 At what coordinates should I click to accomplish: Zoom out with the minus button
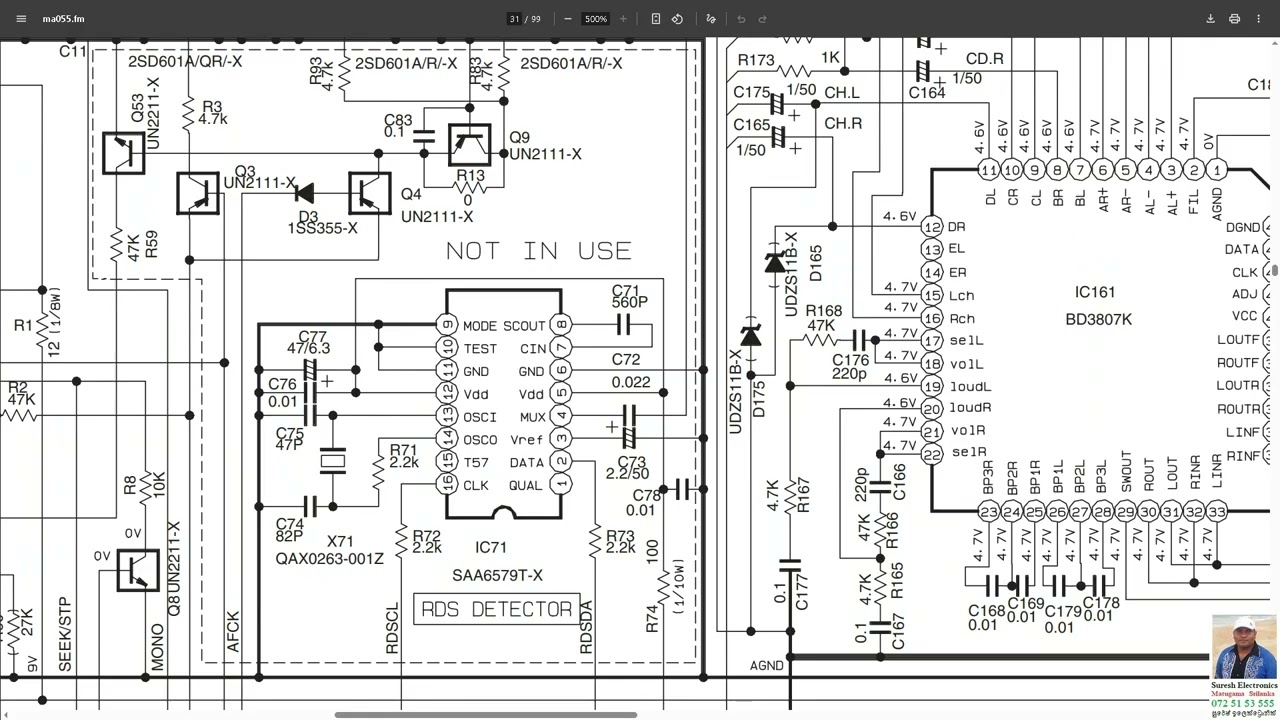[x=568, y=19]
